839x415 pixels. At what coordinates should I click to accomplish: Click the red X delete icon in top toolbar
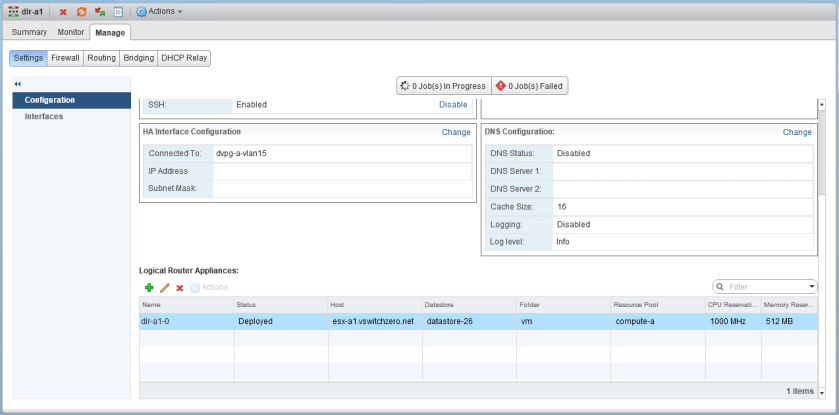tap(63, 12)
